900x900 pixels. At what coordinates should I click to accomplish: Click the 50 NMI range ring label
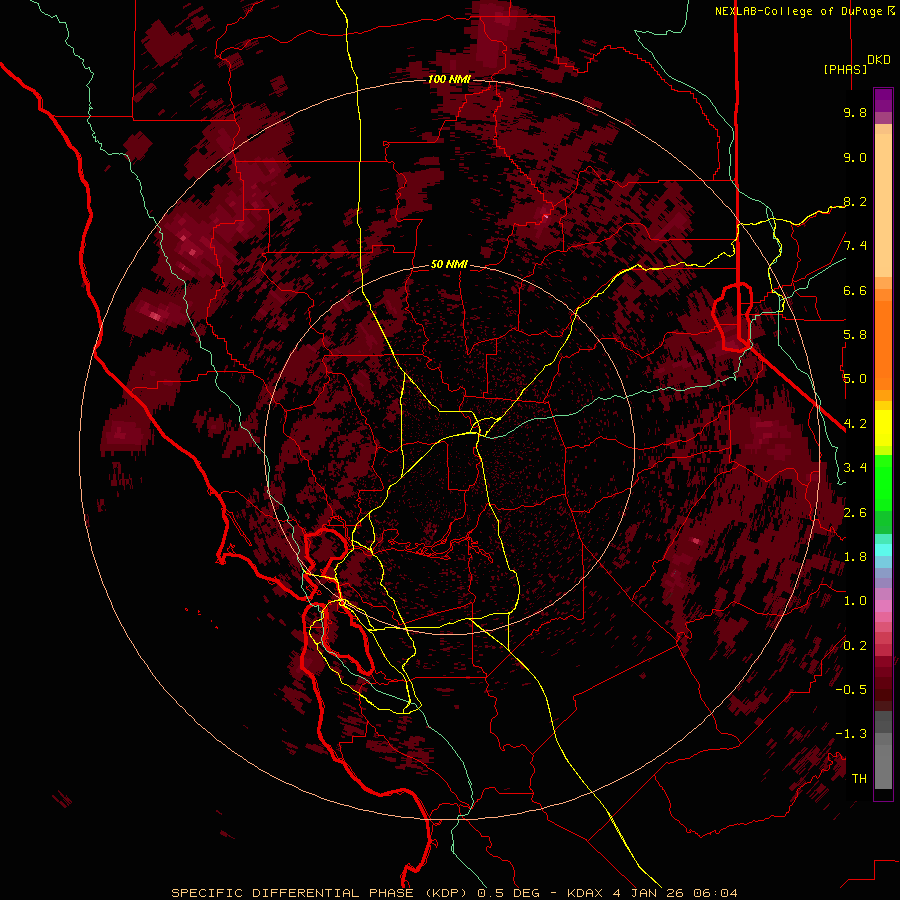coord(449,265)
